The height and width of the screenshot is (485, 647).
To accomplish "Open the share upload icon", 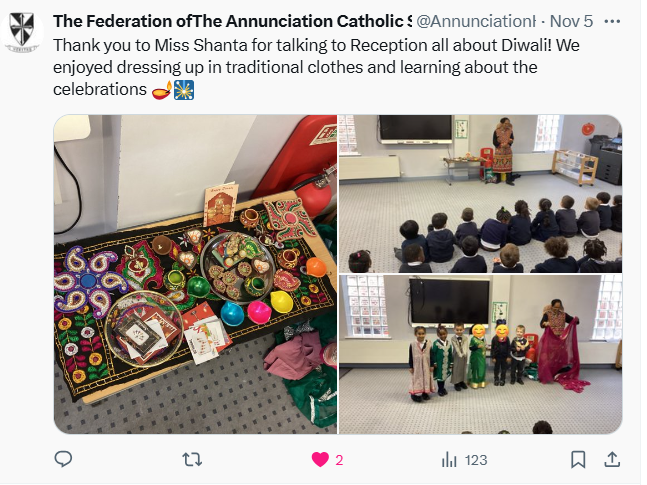I will 612,459.
